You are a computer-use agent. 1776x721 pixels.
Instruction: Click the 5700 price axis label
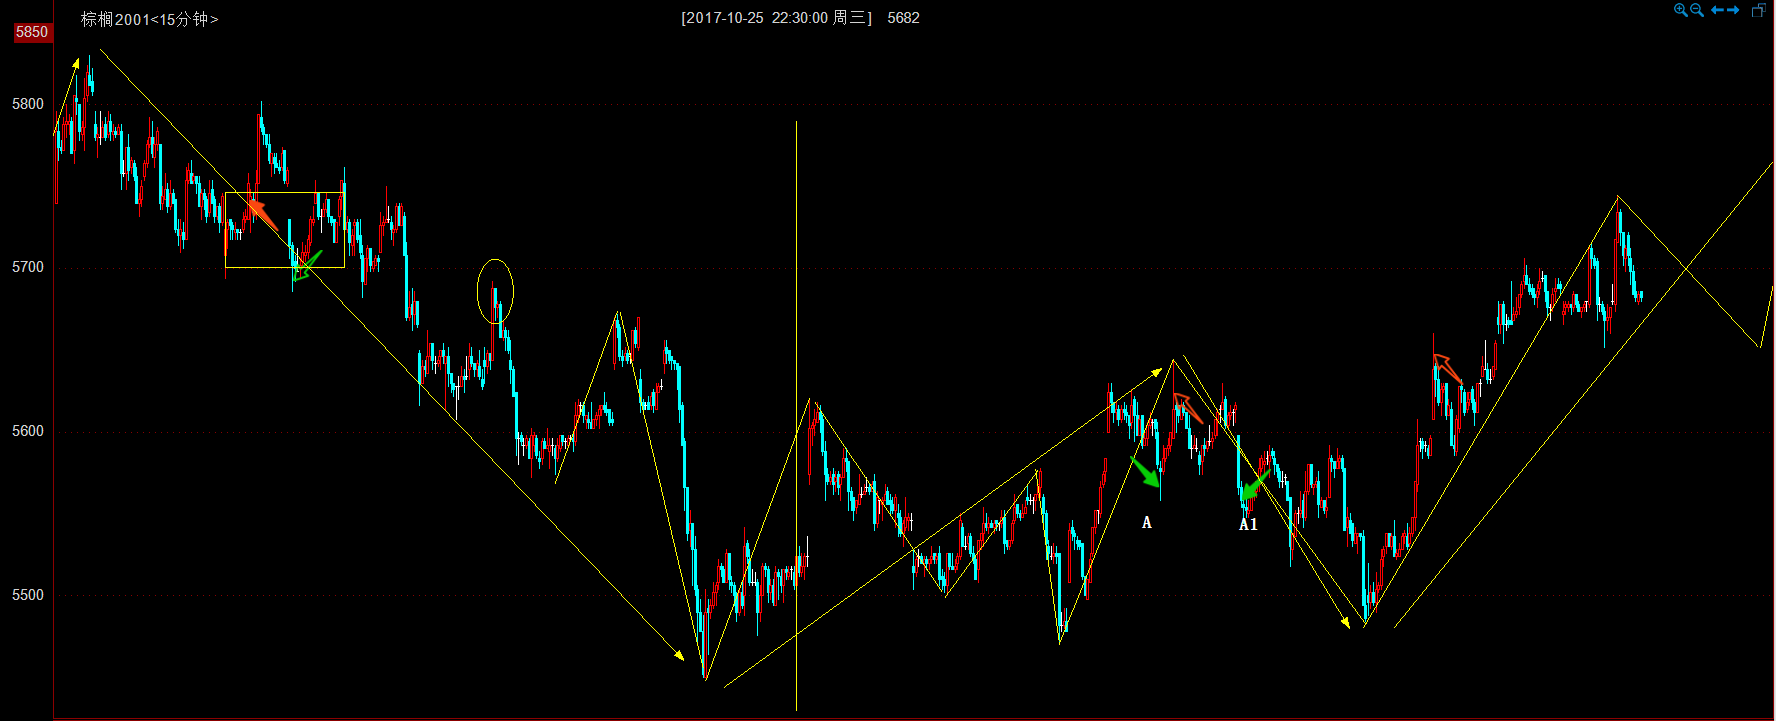coord(28,267)
